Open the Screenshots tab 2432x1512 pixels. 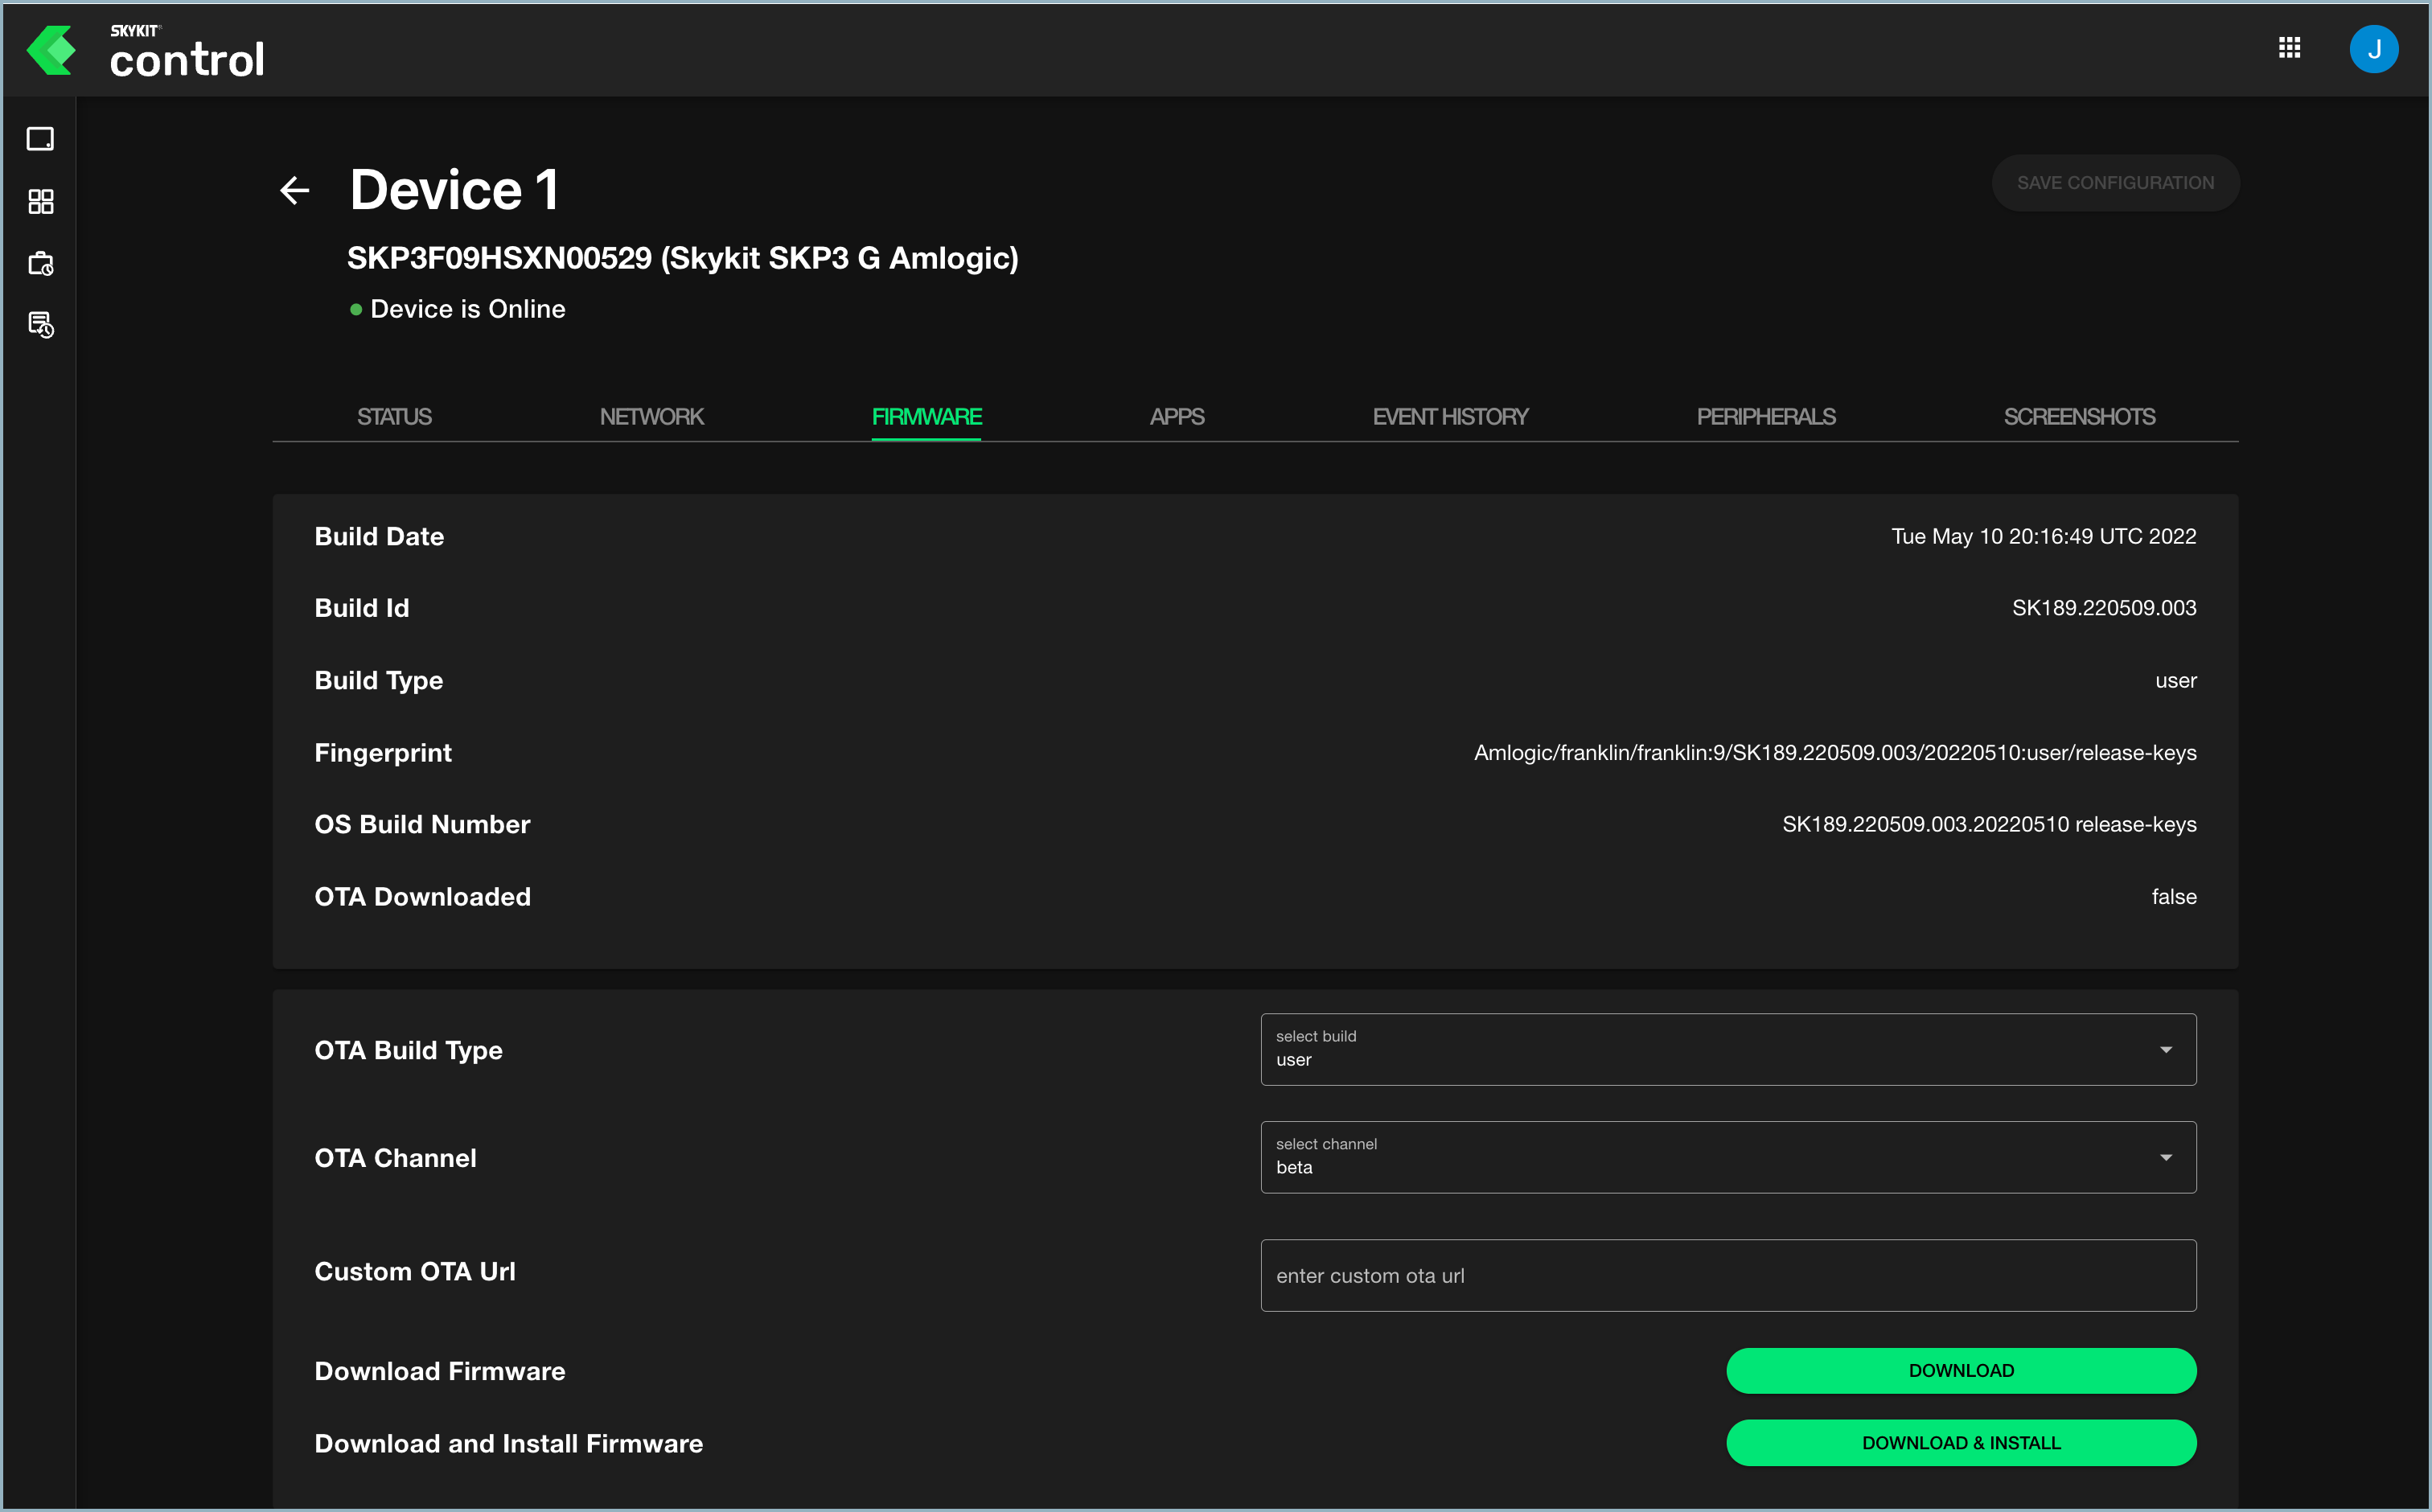(2079, 416)
